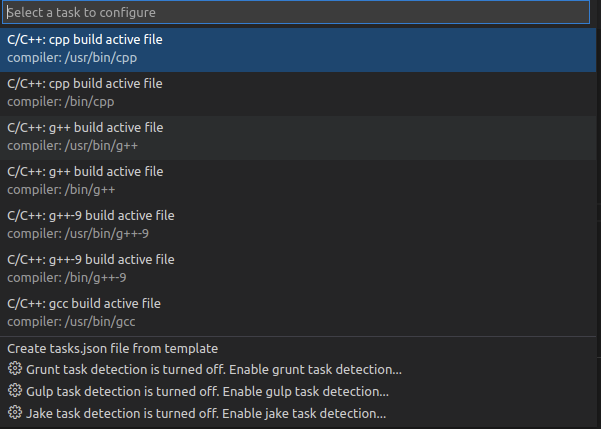The image size is (601, 429).
Task: Click the gear icon beside Gulp task detection
Action: [x=15, y=391]
